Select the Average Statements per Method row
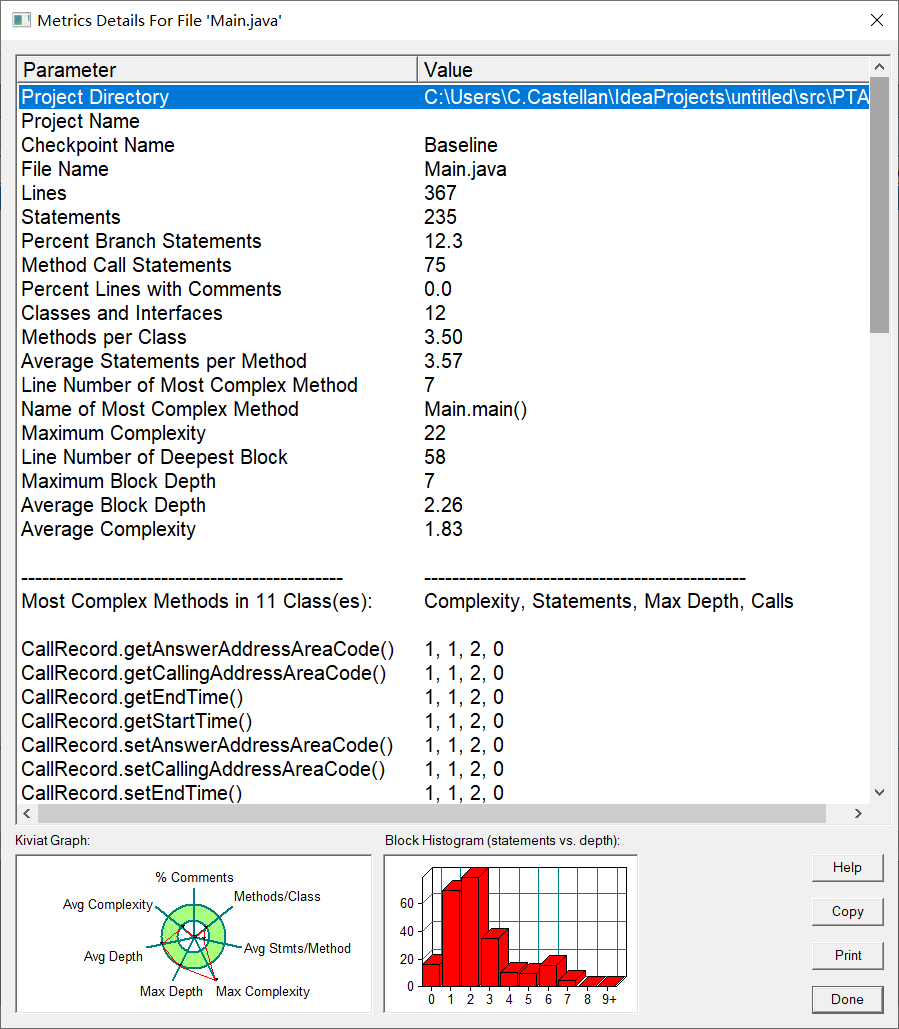This screenshot has width=899, height=1029. pos(444,361)
